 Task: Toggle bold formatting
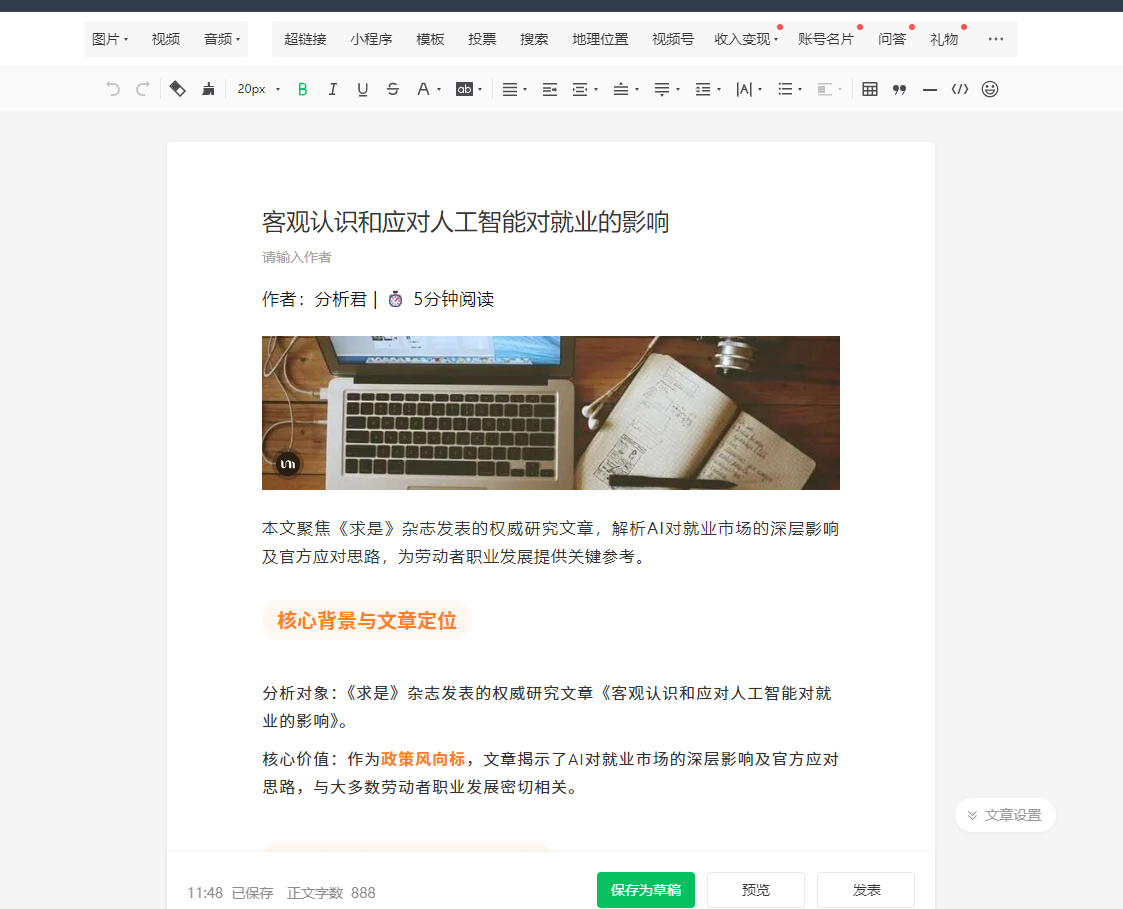click(x=303, y=89)
